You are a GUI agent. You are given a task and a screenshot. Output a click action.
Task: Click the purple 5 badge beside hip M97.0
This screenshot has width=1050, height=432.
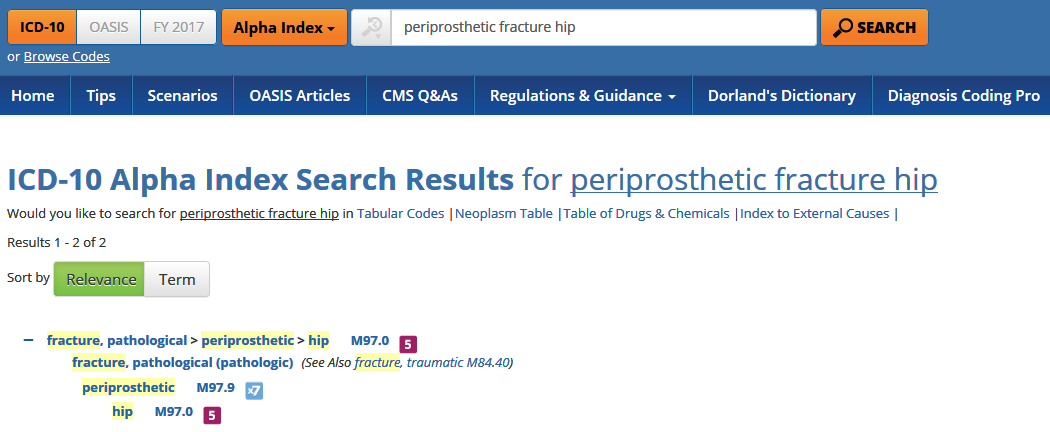pyautogui.click(x=212, y=414)
